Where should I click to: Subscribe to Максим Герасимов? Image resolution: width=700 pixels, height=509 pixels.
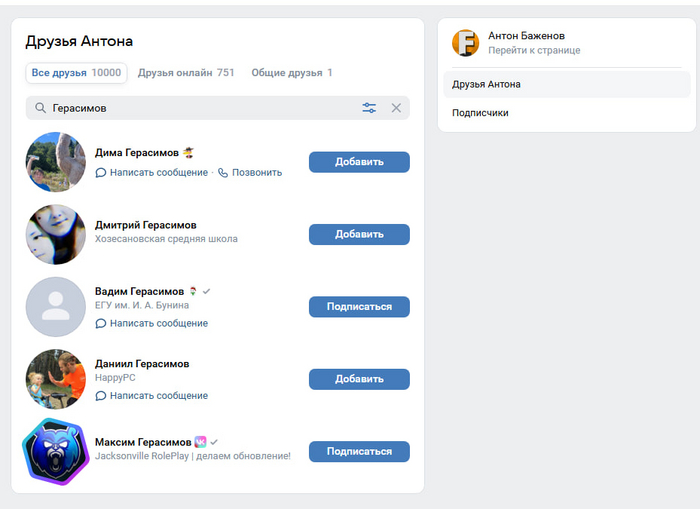[359, 451]
